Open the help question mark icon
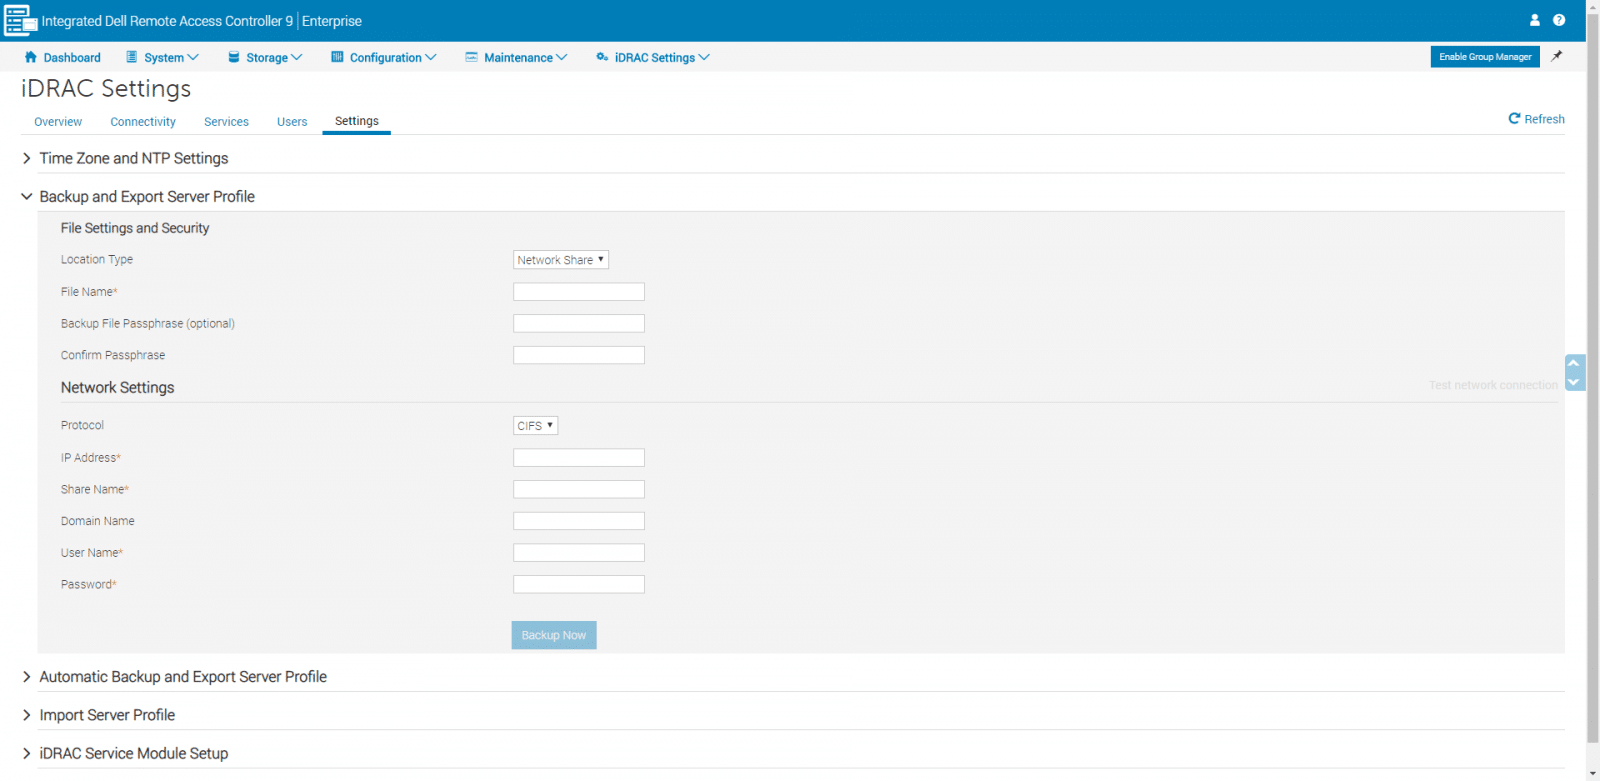The image size is (1600, 781). [1559, 20]
